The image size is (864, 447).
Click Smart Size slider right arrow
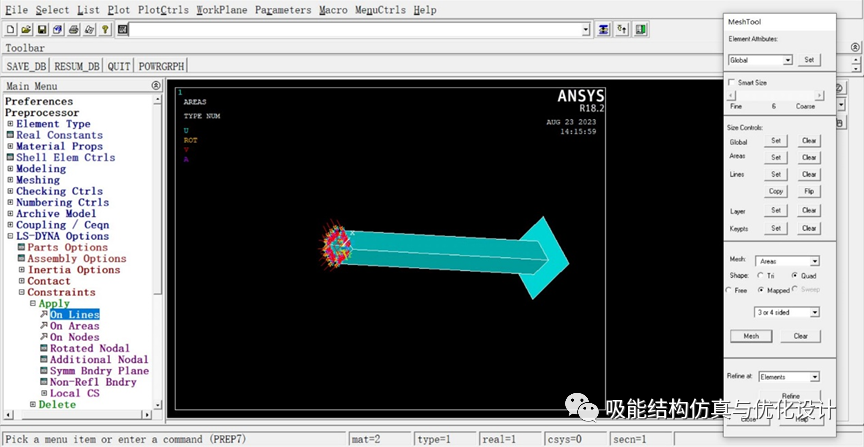[x=819, y=95]
